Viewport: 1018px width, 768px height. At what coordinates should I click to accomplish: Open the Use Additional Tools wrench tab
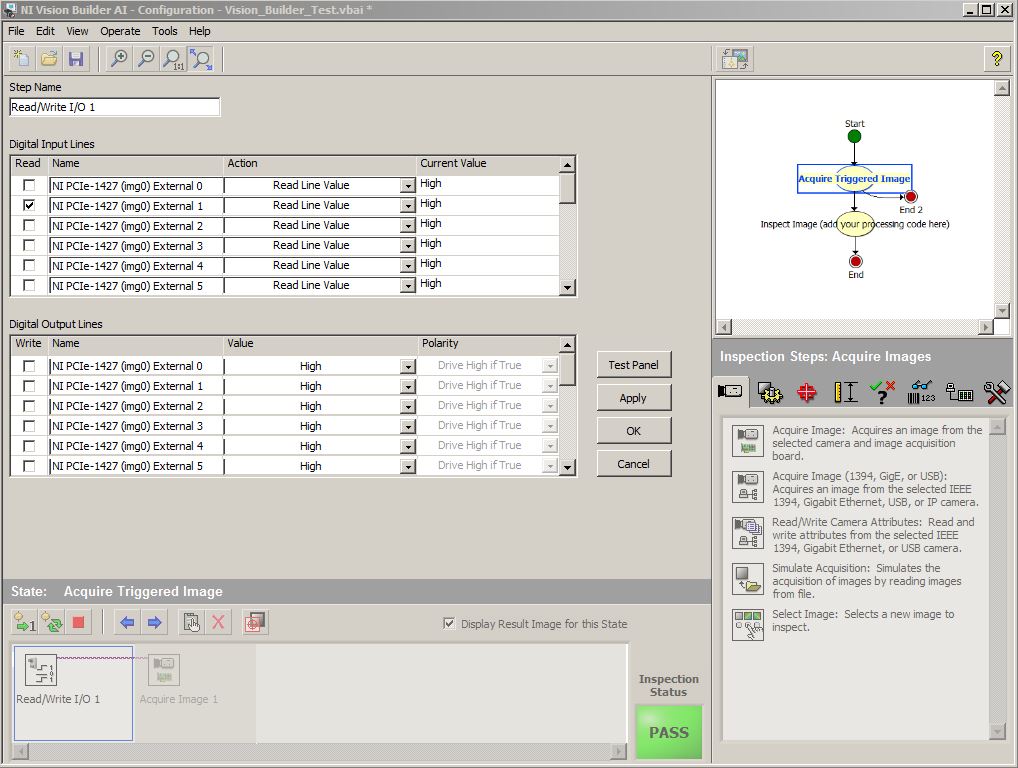click(x=996, y=392)
